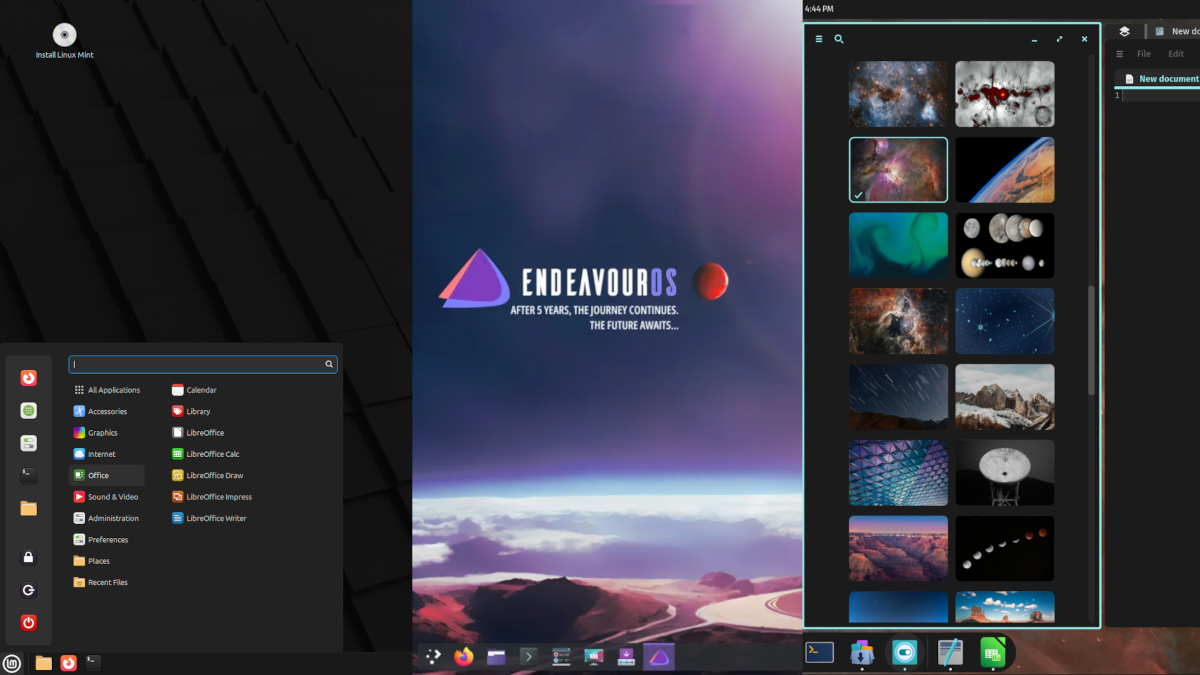Viewport: 1200px width, 675px height.
Task: Choose the selected pink nebula wallpaper
Action: 898,170
